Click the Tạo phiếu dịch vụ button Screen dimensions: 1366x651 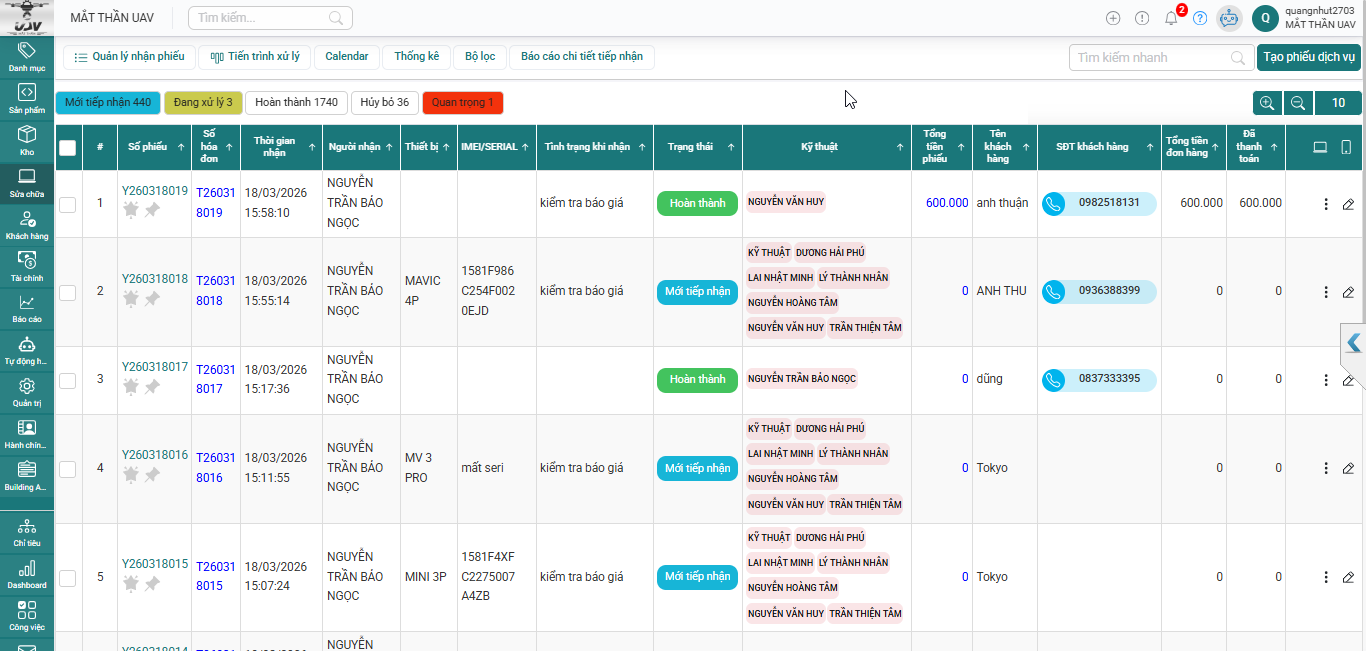1308,57
